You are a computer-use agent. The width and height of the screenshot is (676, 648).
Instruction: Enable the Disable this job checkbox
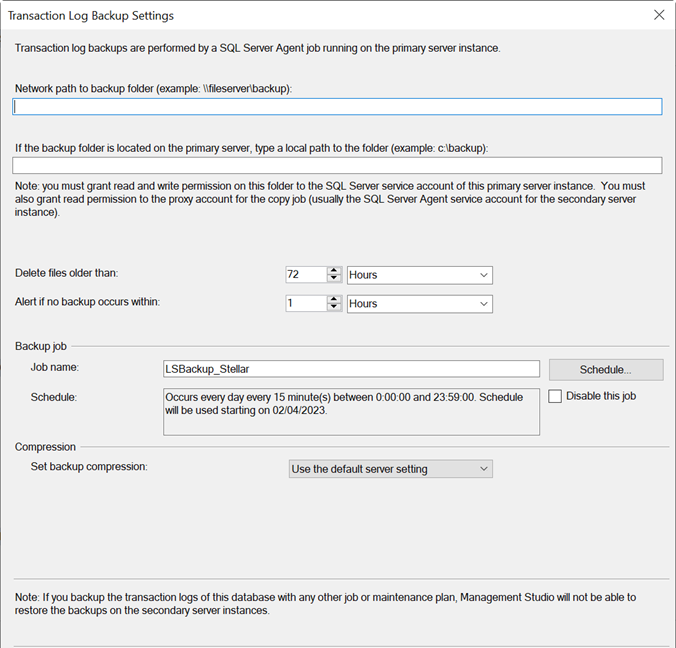coord(555,396)
